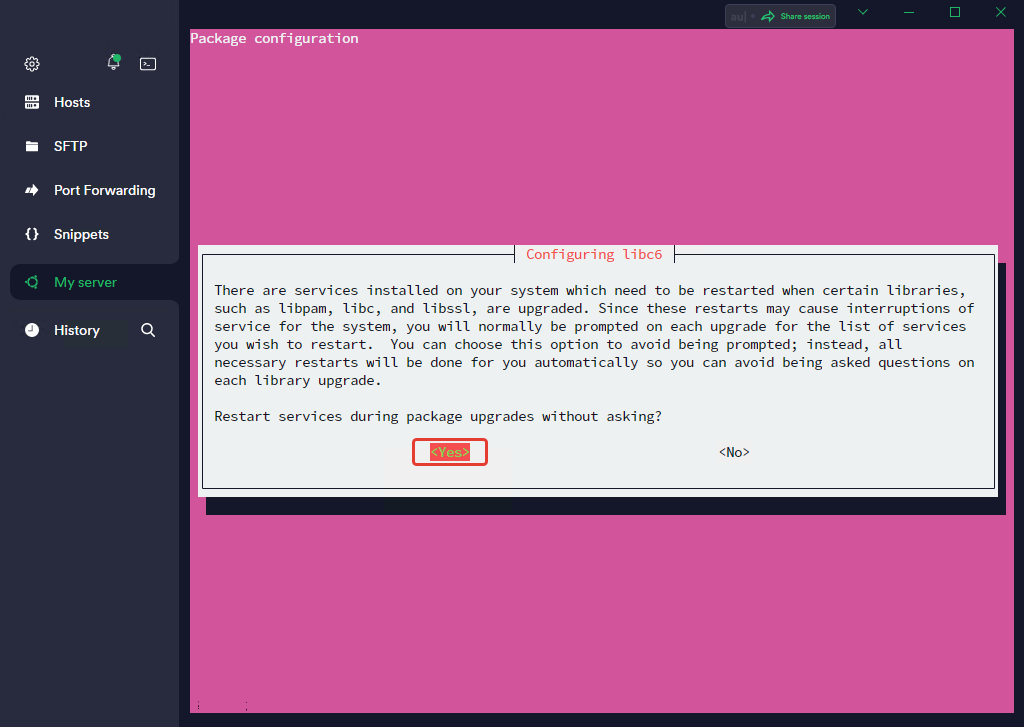This screenshot has height=727, width=1024.
Task: Close the Termius window
Action: [x=1000, y=12]
